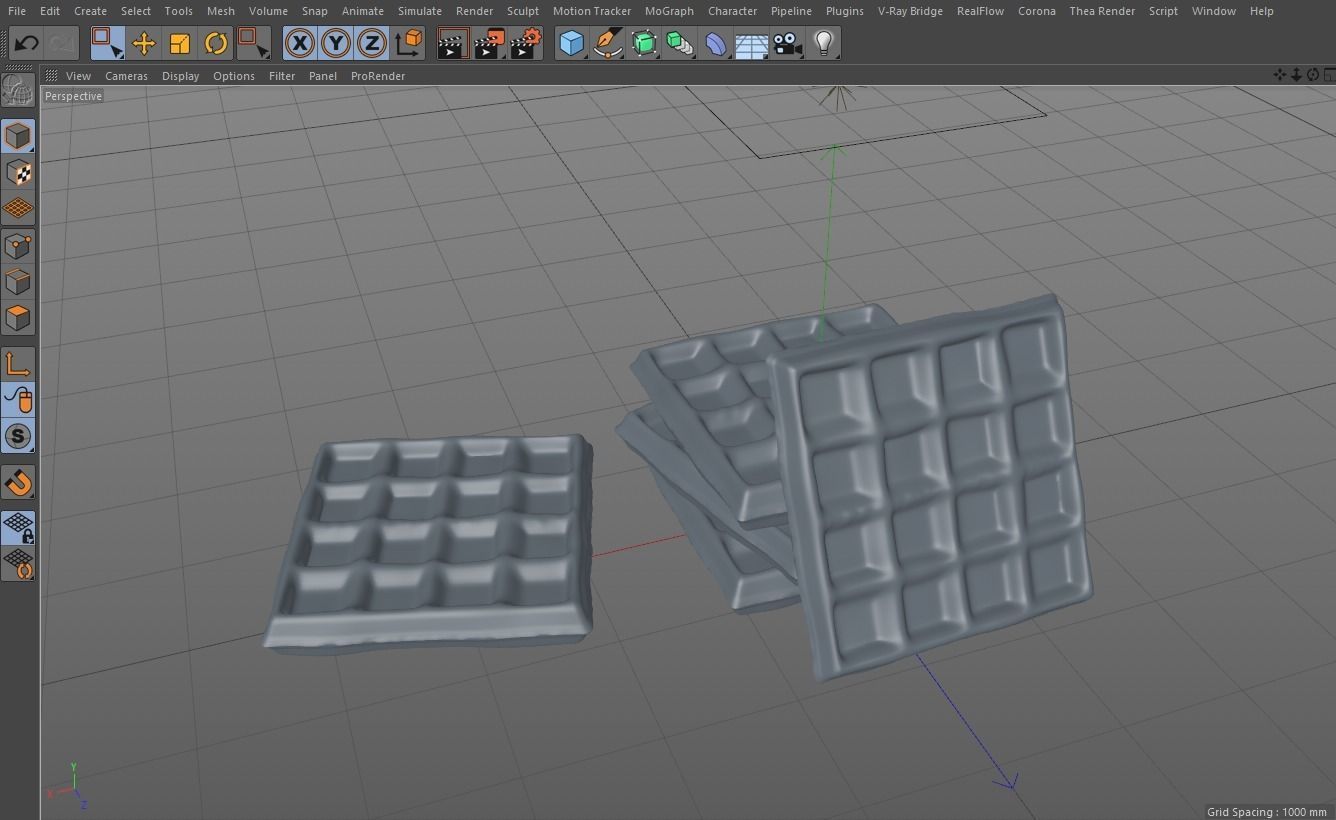Open the viewport ProRender menu
Image resolution: width=1336 pixels, height=820 pixels.
tap(378, 76)
